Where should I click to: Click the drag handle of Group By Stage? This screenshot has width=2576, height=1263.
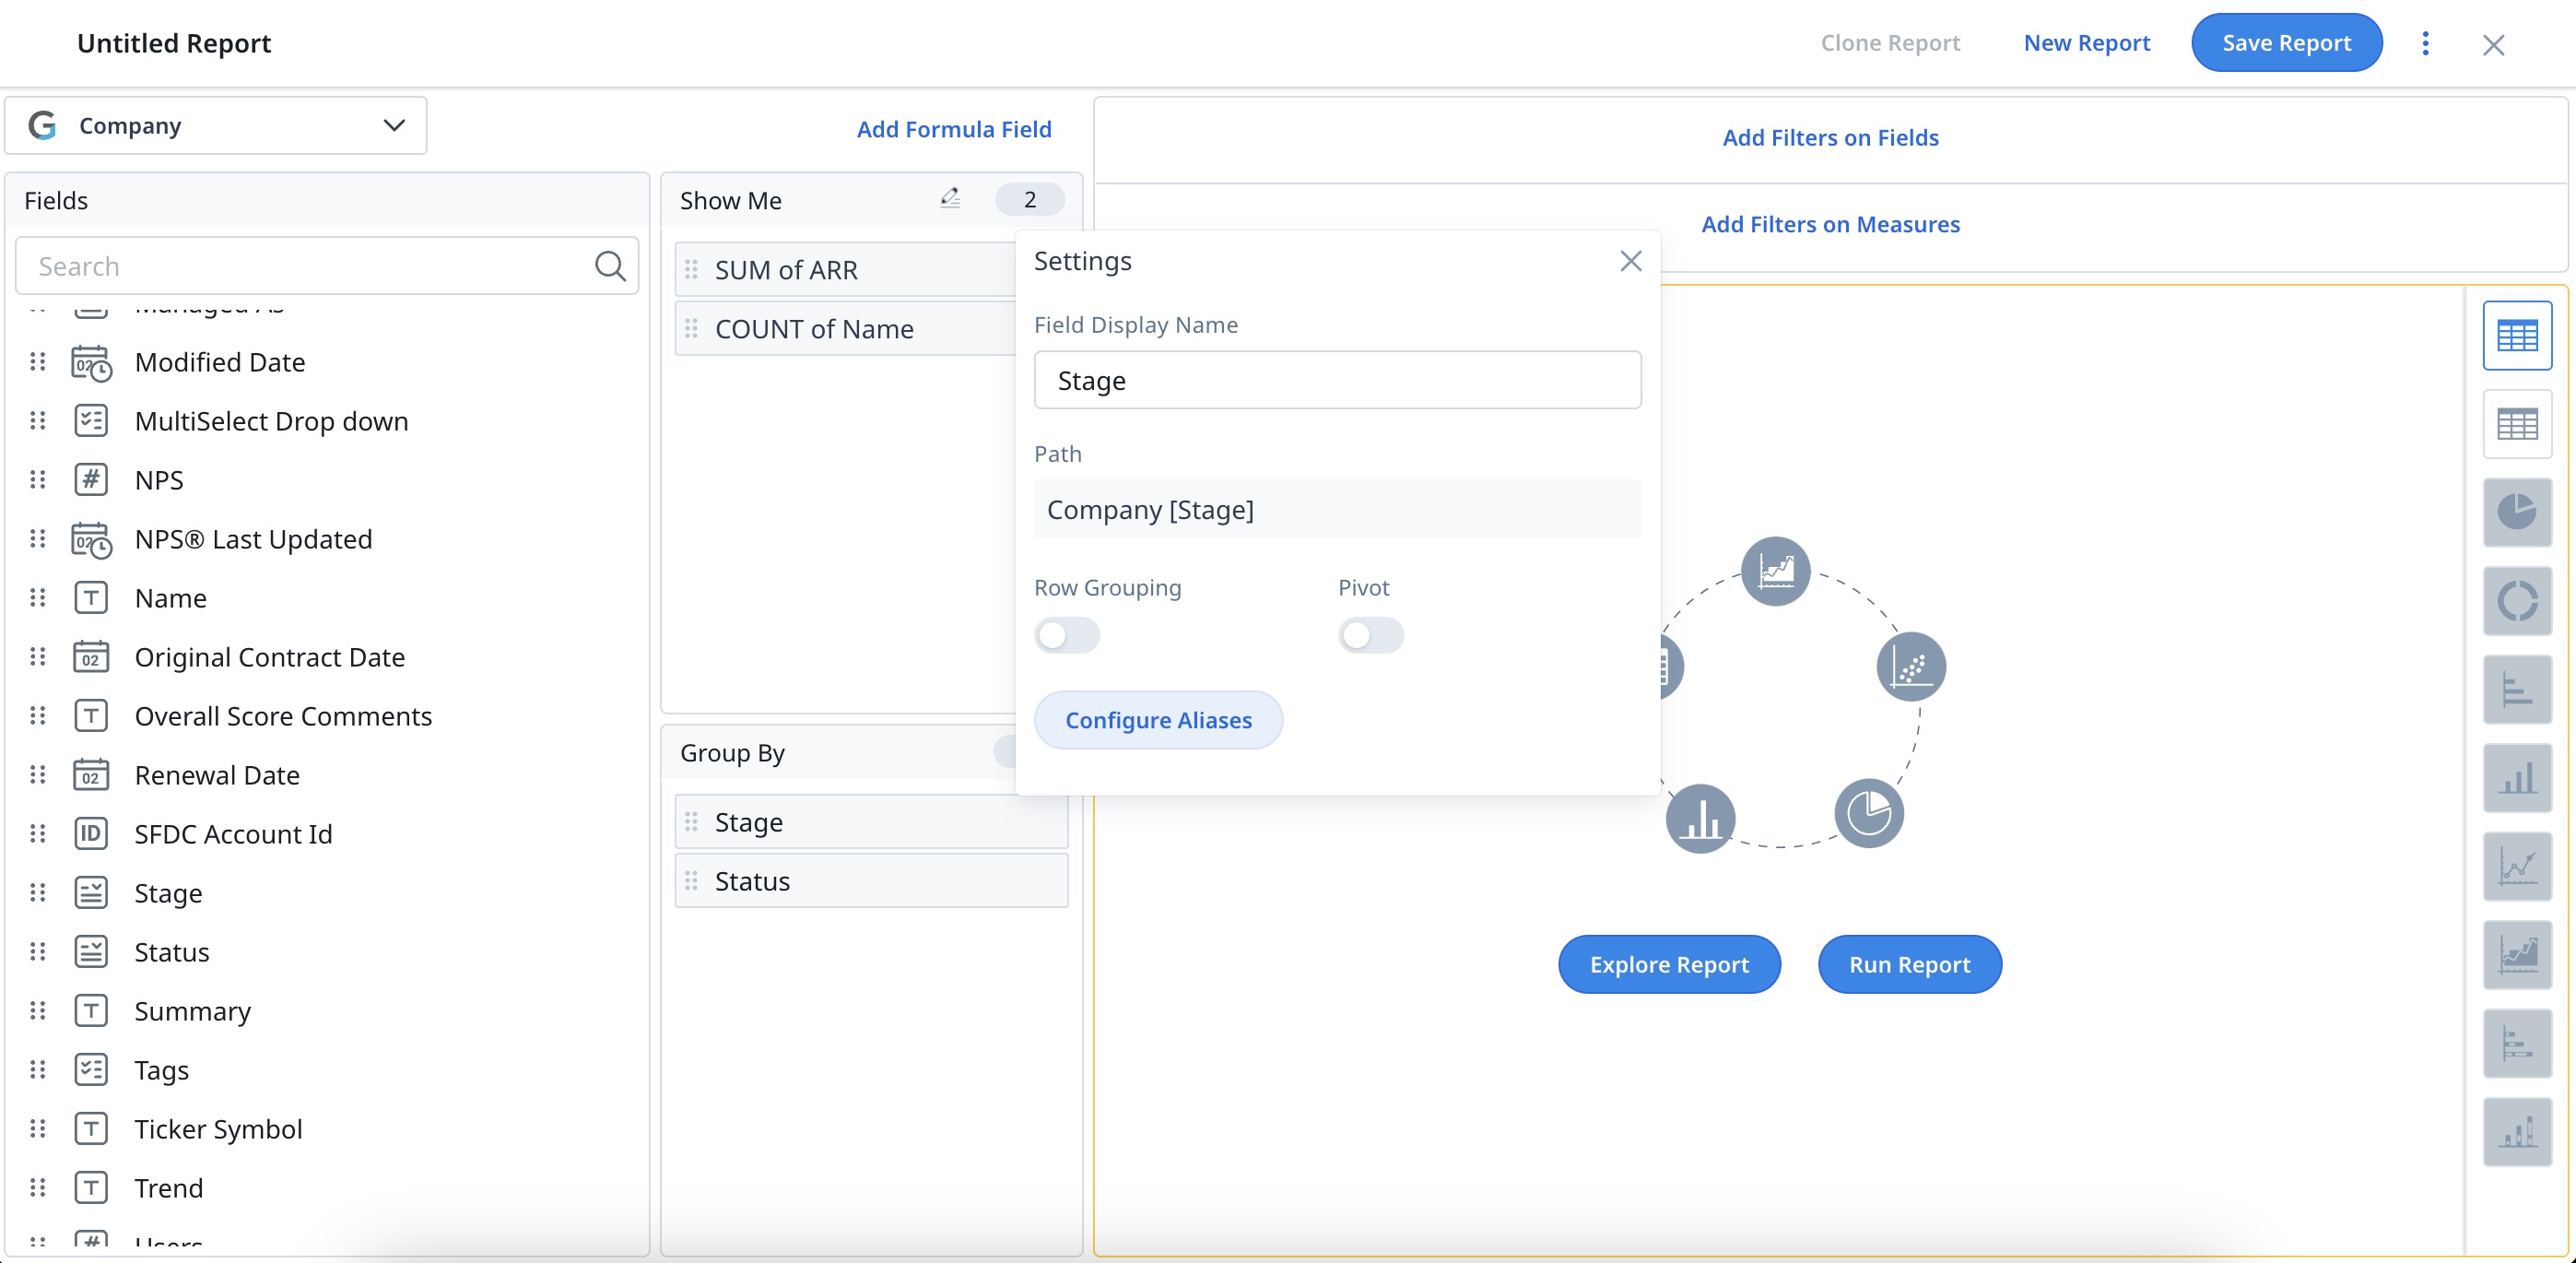(691, 822)
